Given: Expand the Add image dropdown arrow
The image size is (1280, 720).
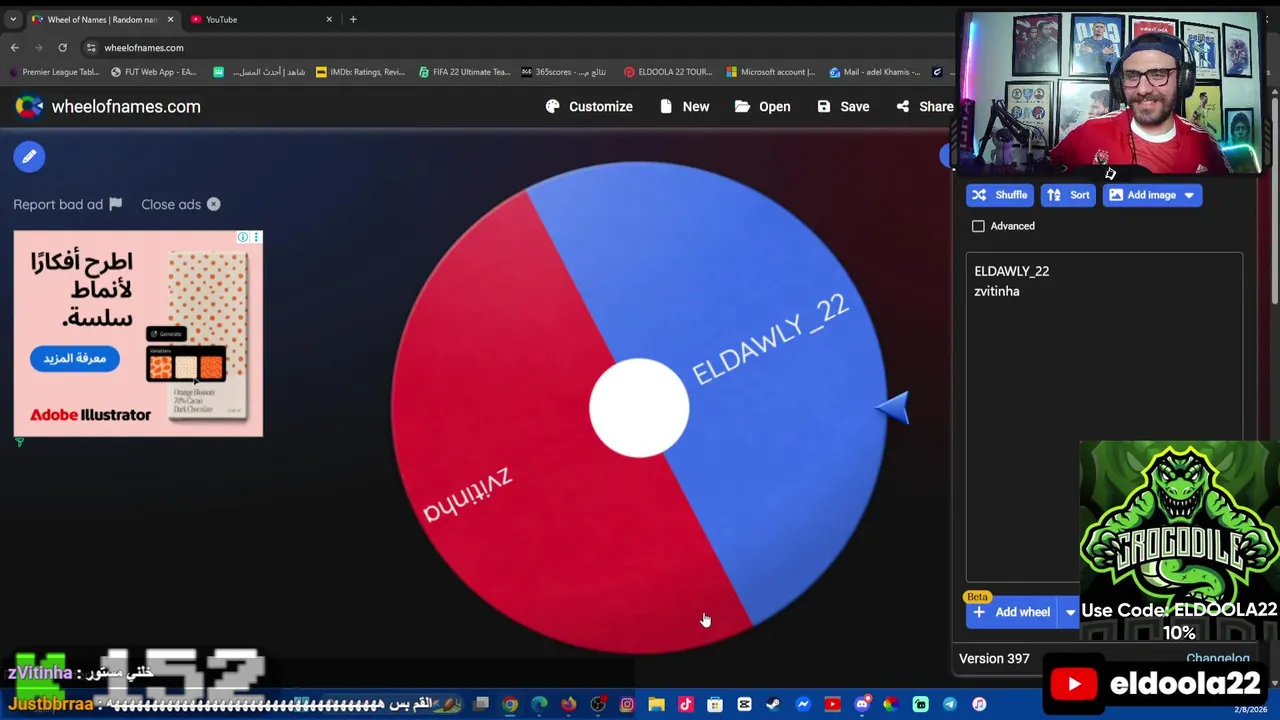Looking at the screenshot, I should pos(1189,195).
